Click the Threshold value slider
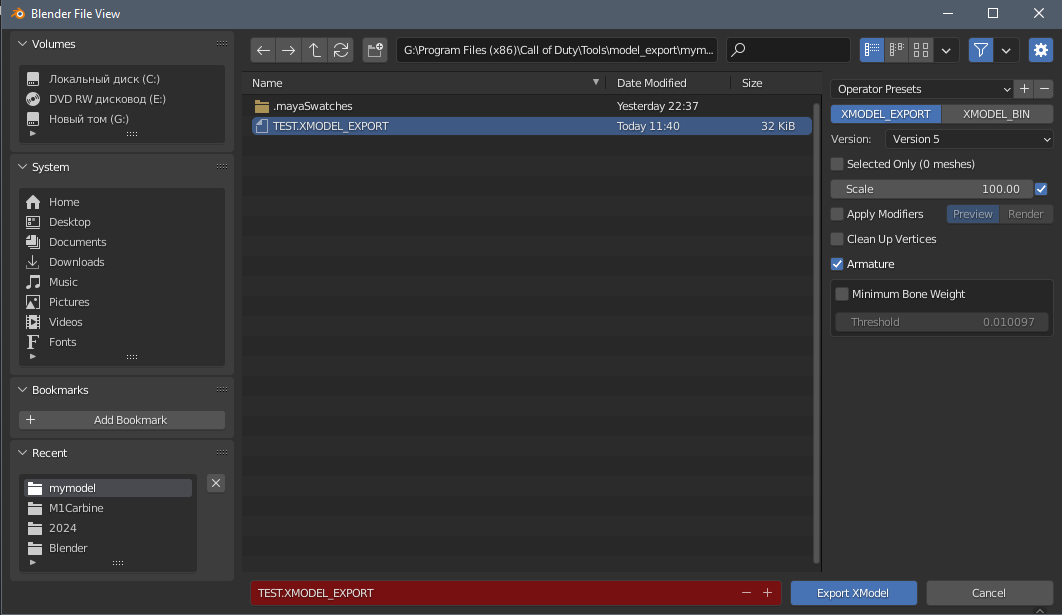The width and height of the screenshot is (1062, 615). tap(941, 322)
